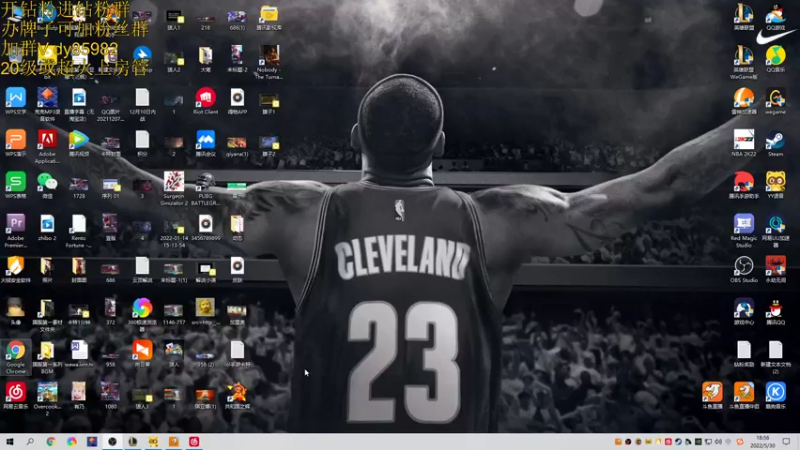Open the Google Chrome desktop shortcut

[x=16, y=357]
